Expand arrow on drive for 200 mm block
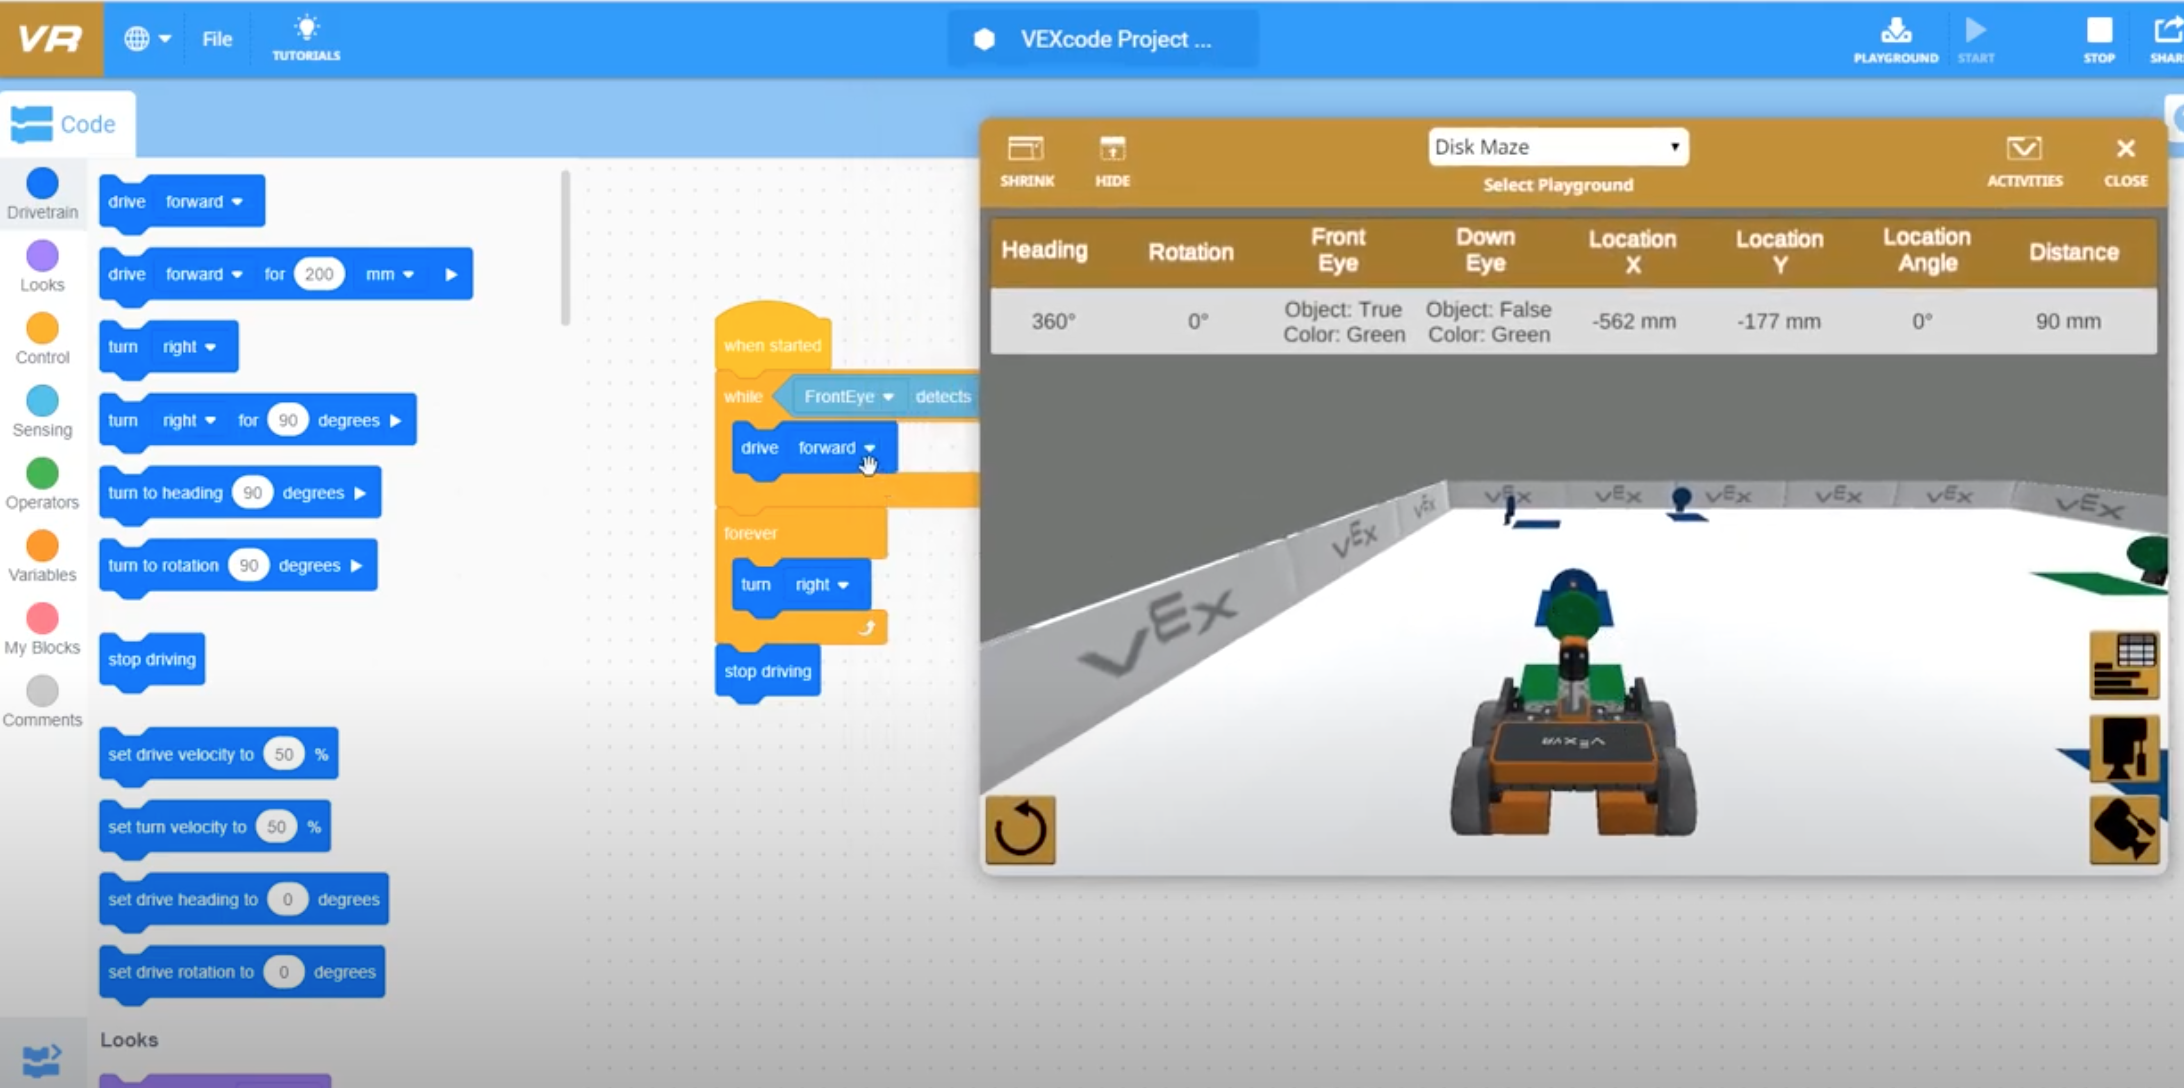This screenshot has width=2184, height=1088. (x=451, y=274)
